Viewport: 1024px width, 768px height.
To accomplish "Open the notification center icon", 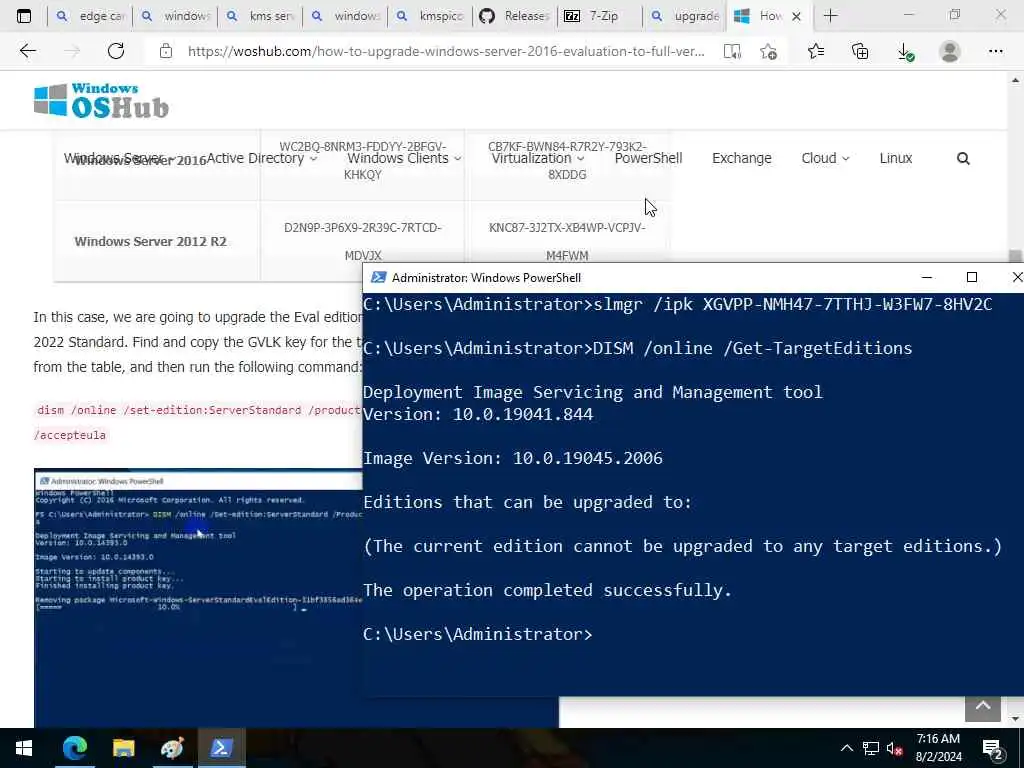I will [x=993, y=749].
